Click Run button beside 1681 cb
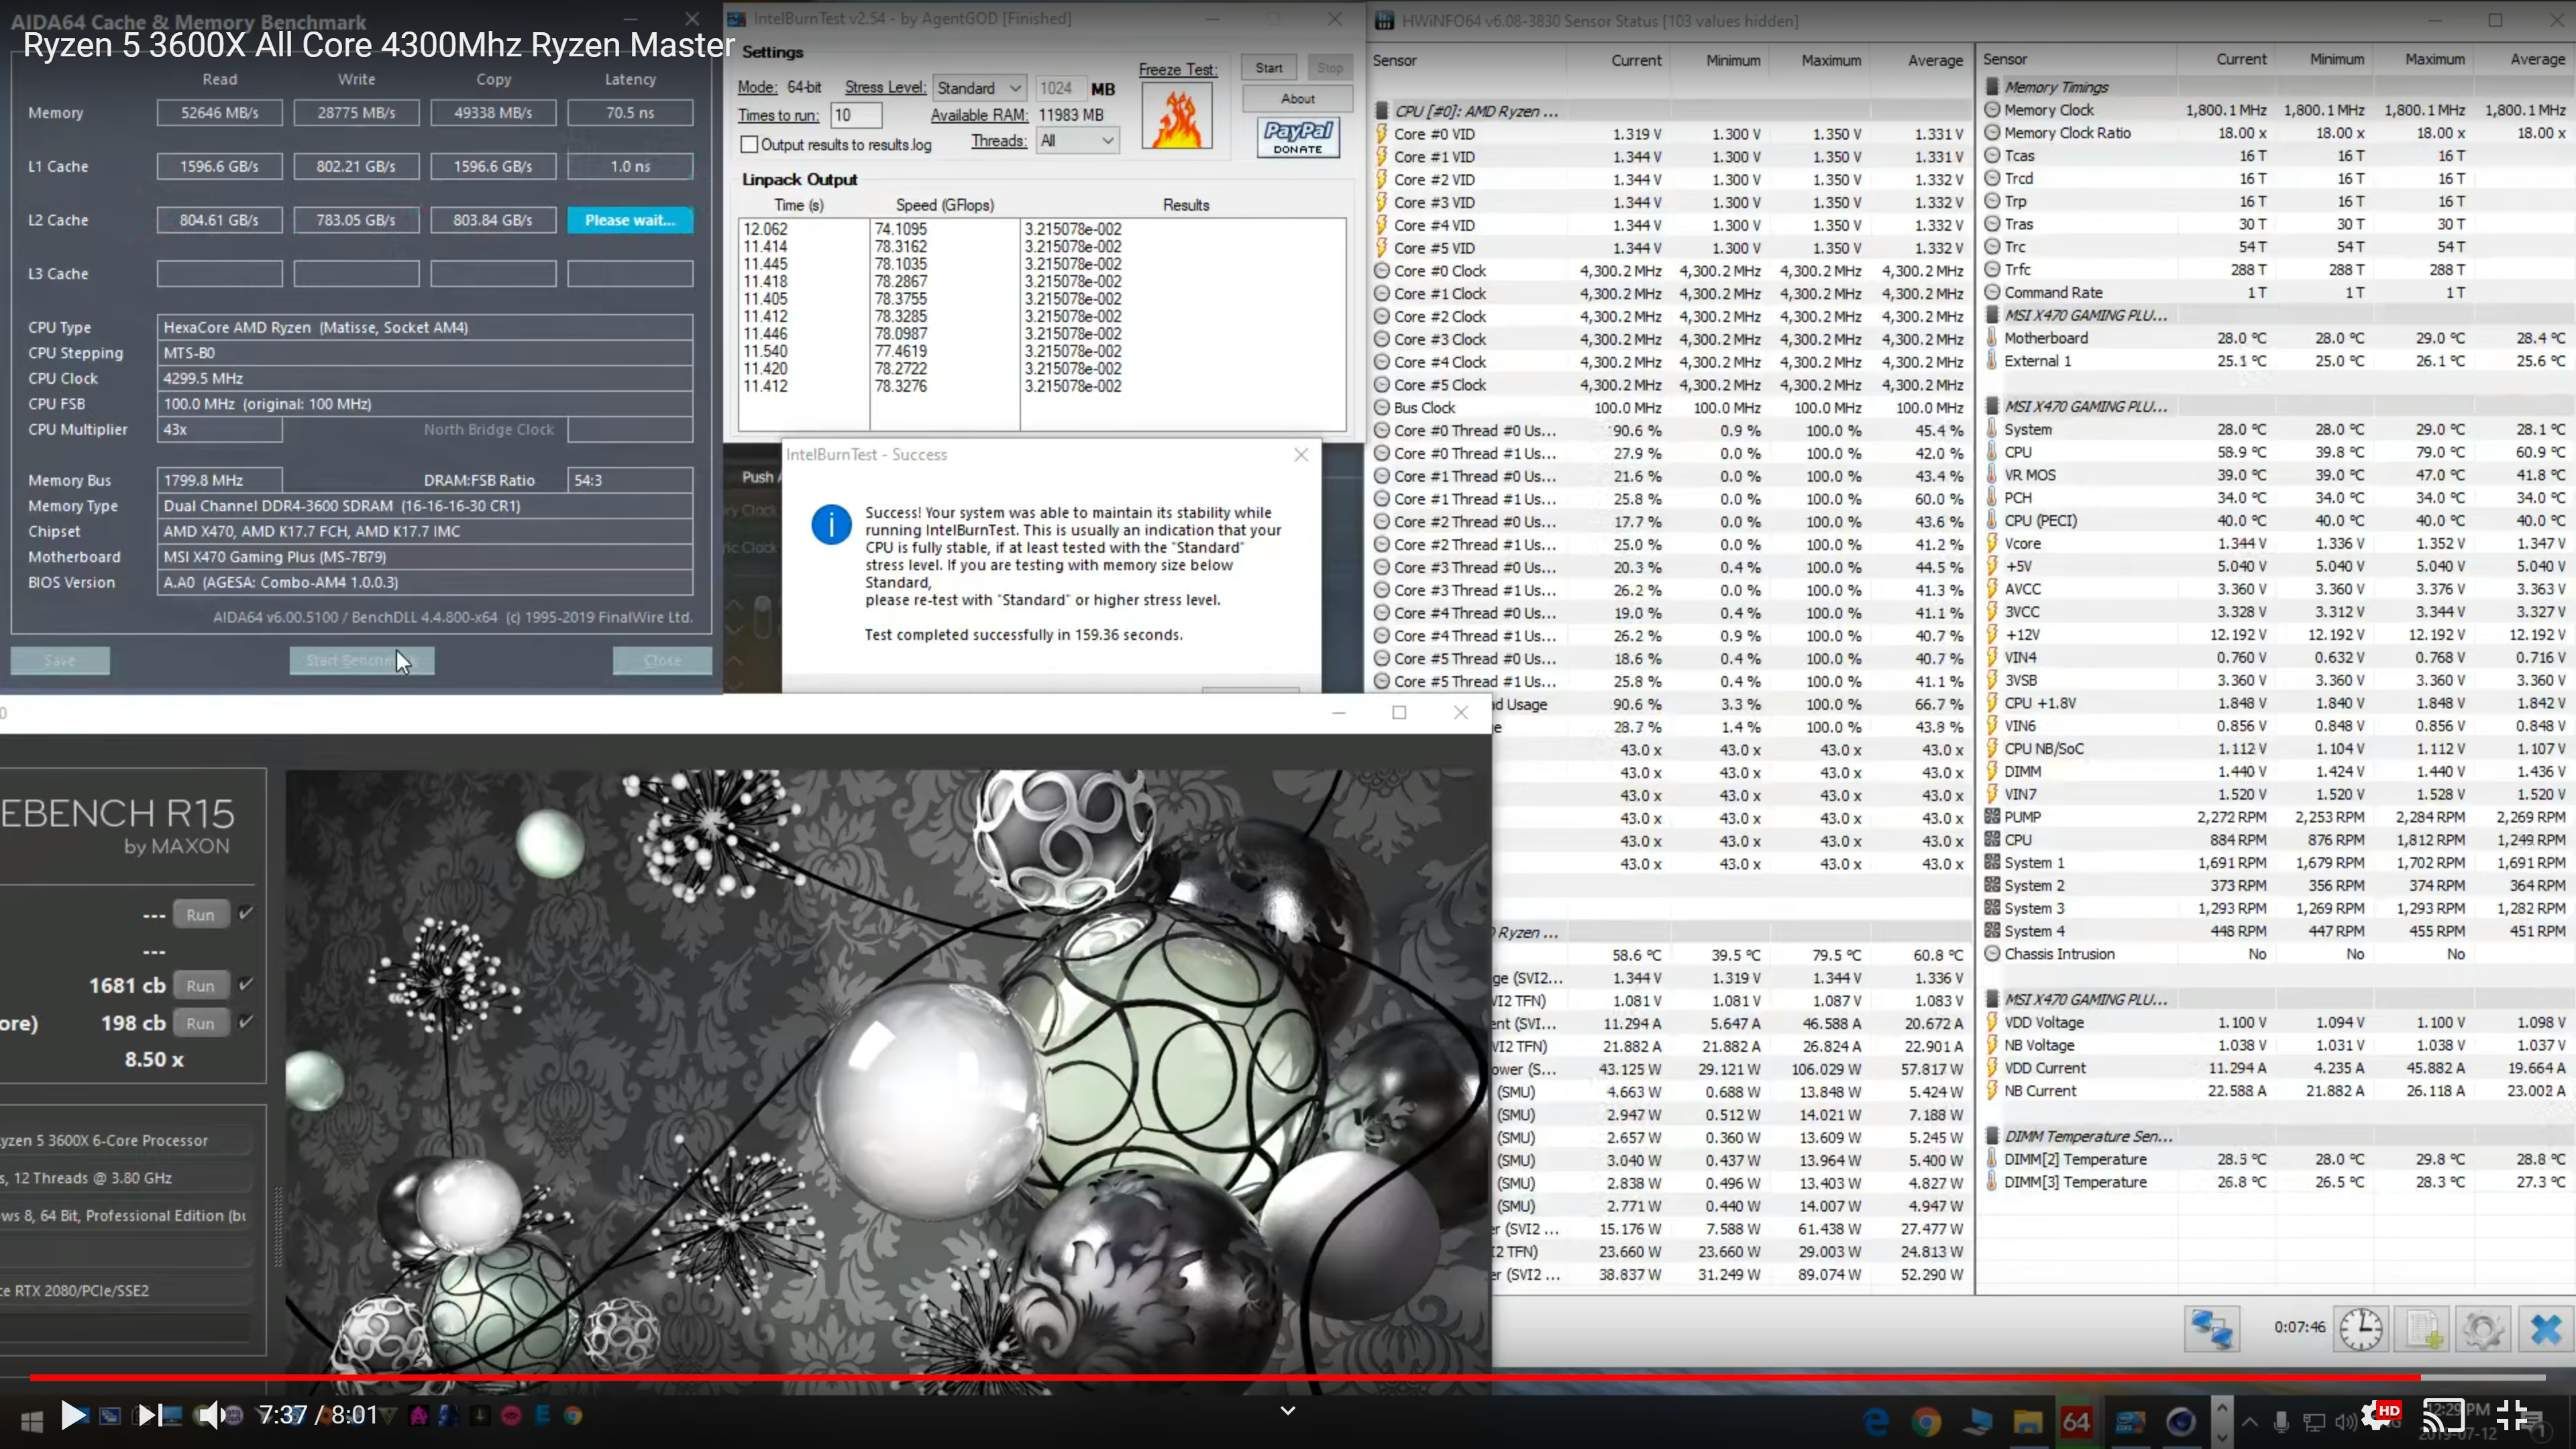This screenshot has width=2576, height=1449. point(200,985)
